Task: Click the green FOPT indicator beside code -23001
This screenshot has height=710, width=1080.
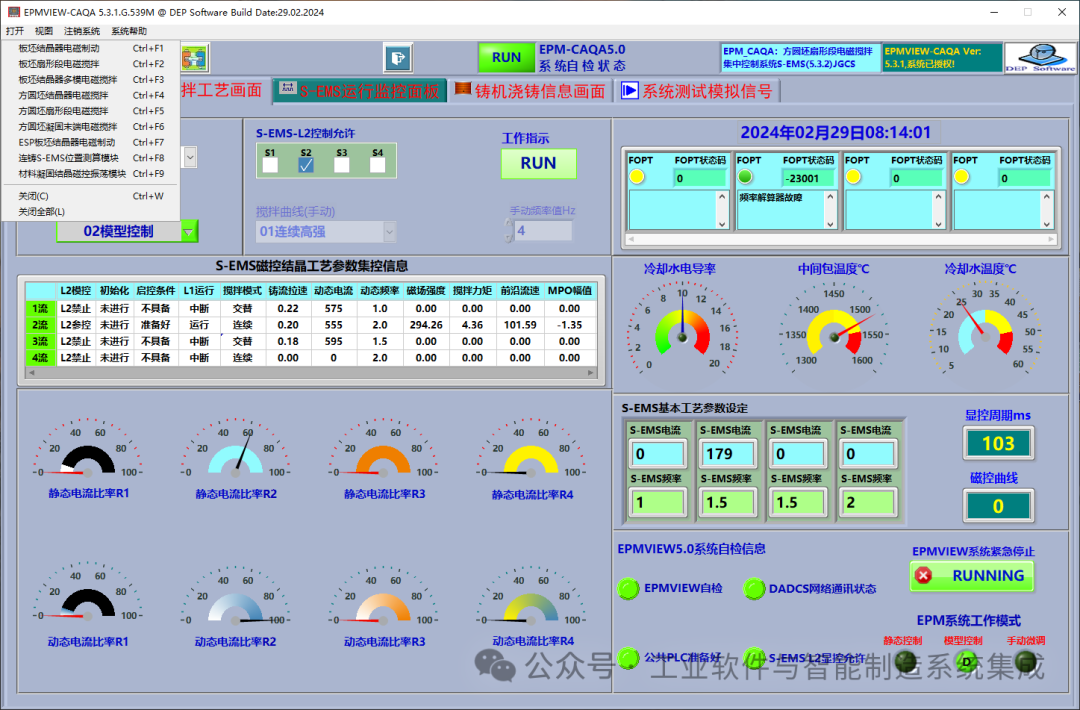Action: [x=745, y=177]
